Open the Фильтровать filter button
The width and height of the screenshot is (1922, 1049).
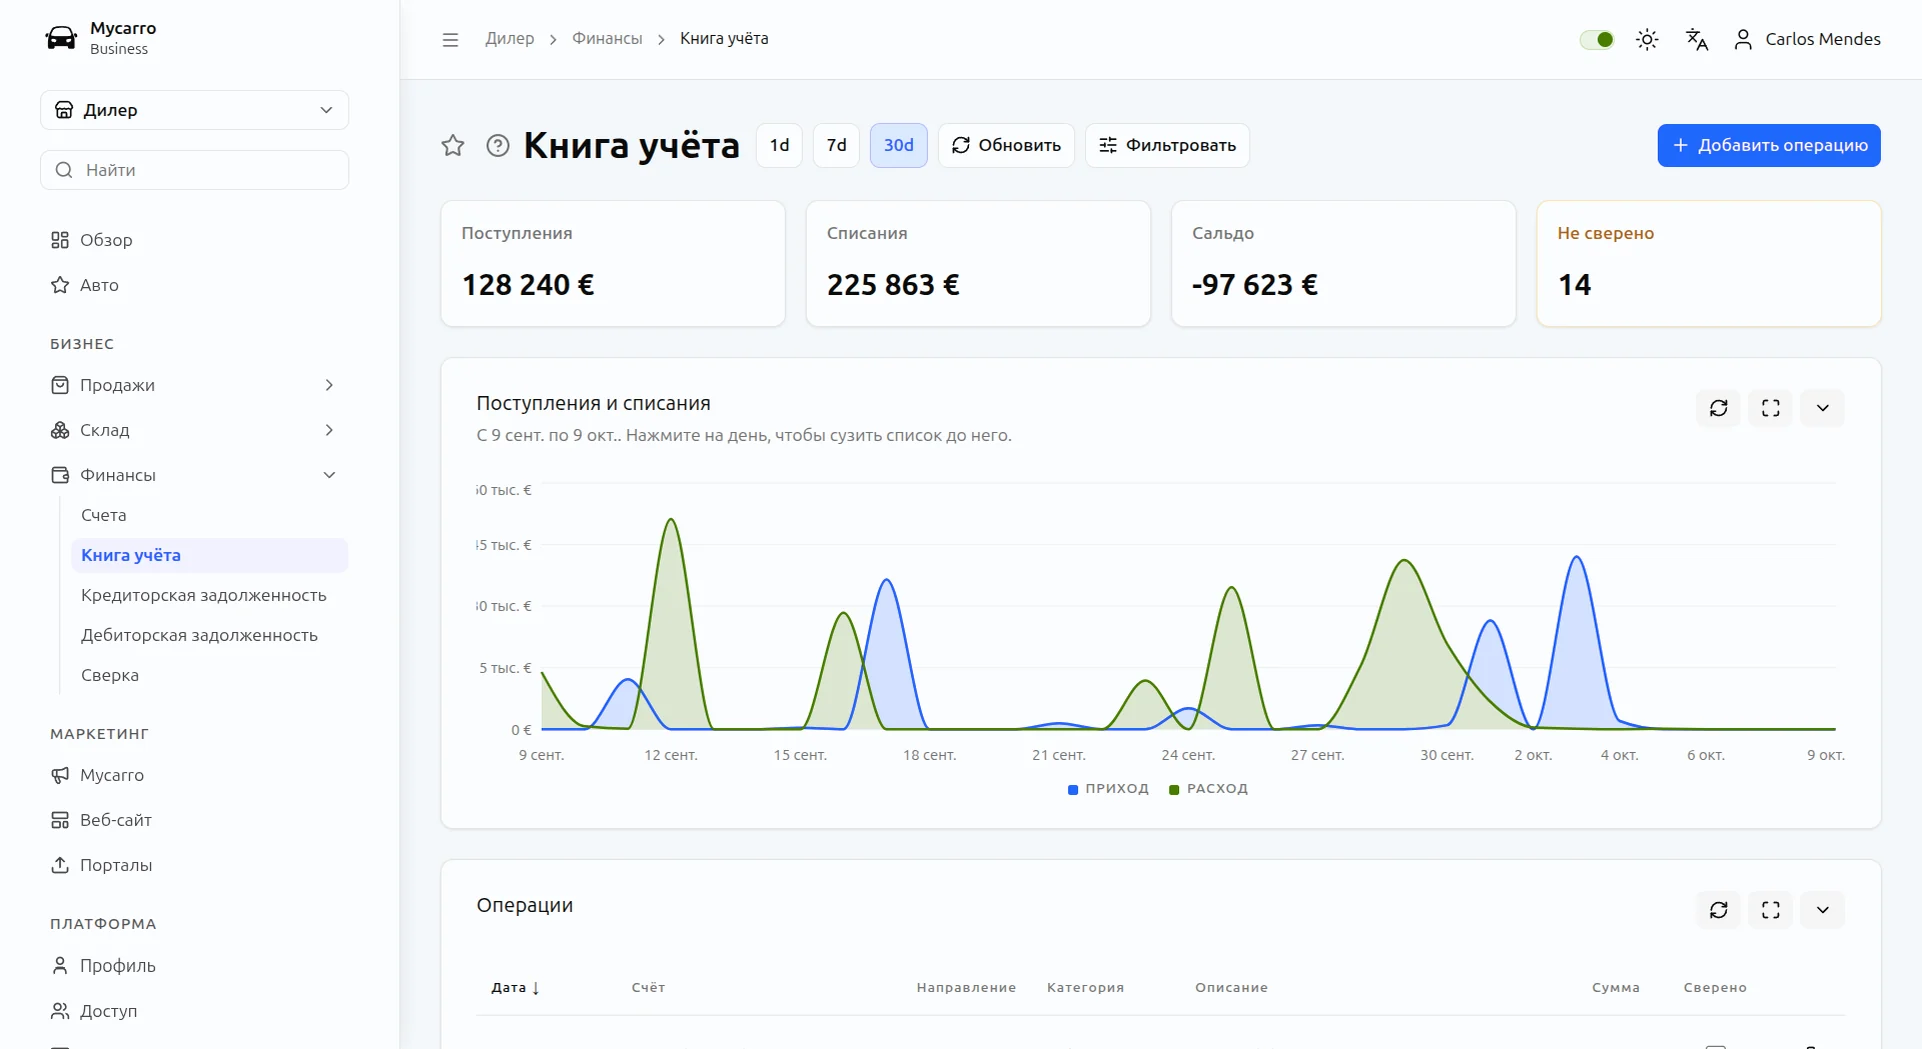click(x=1167, y=146)
